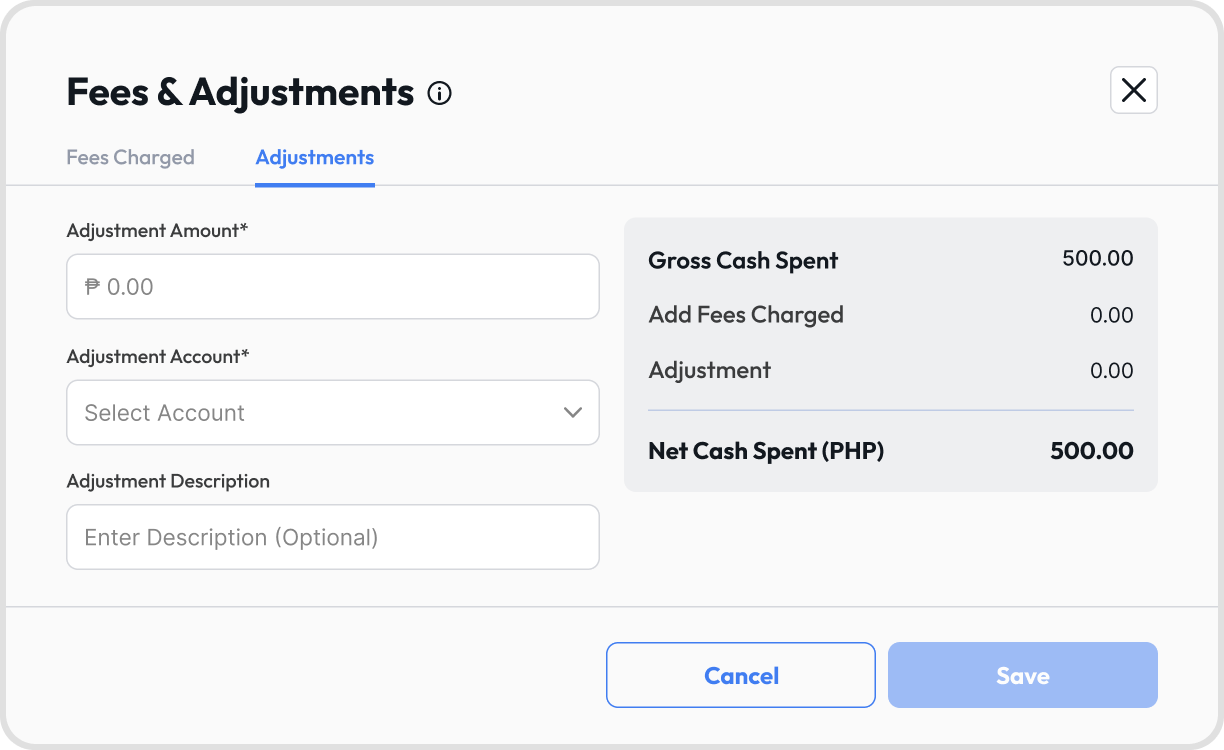Click the Fees & Adjustments heading text
The height and width of the screenshot is (750, 1224).
[240, 92]
